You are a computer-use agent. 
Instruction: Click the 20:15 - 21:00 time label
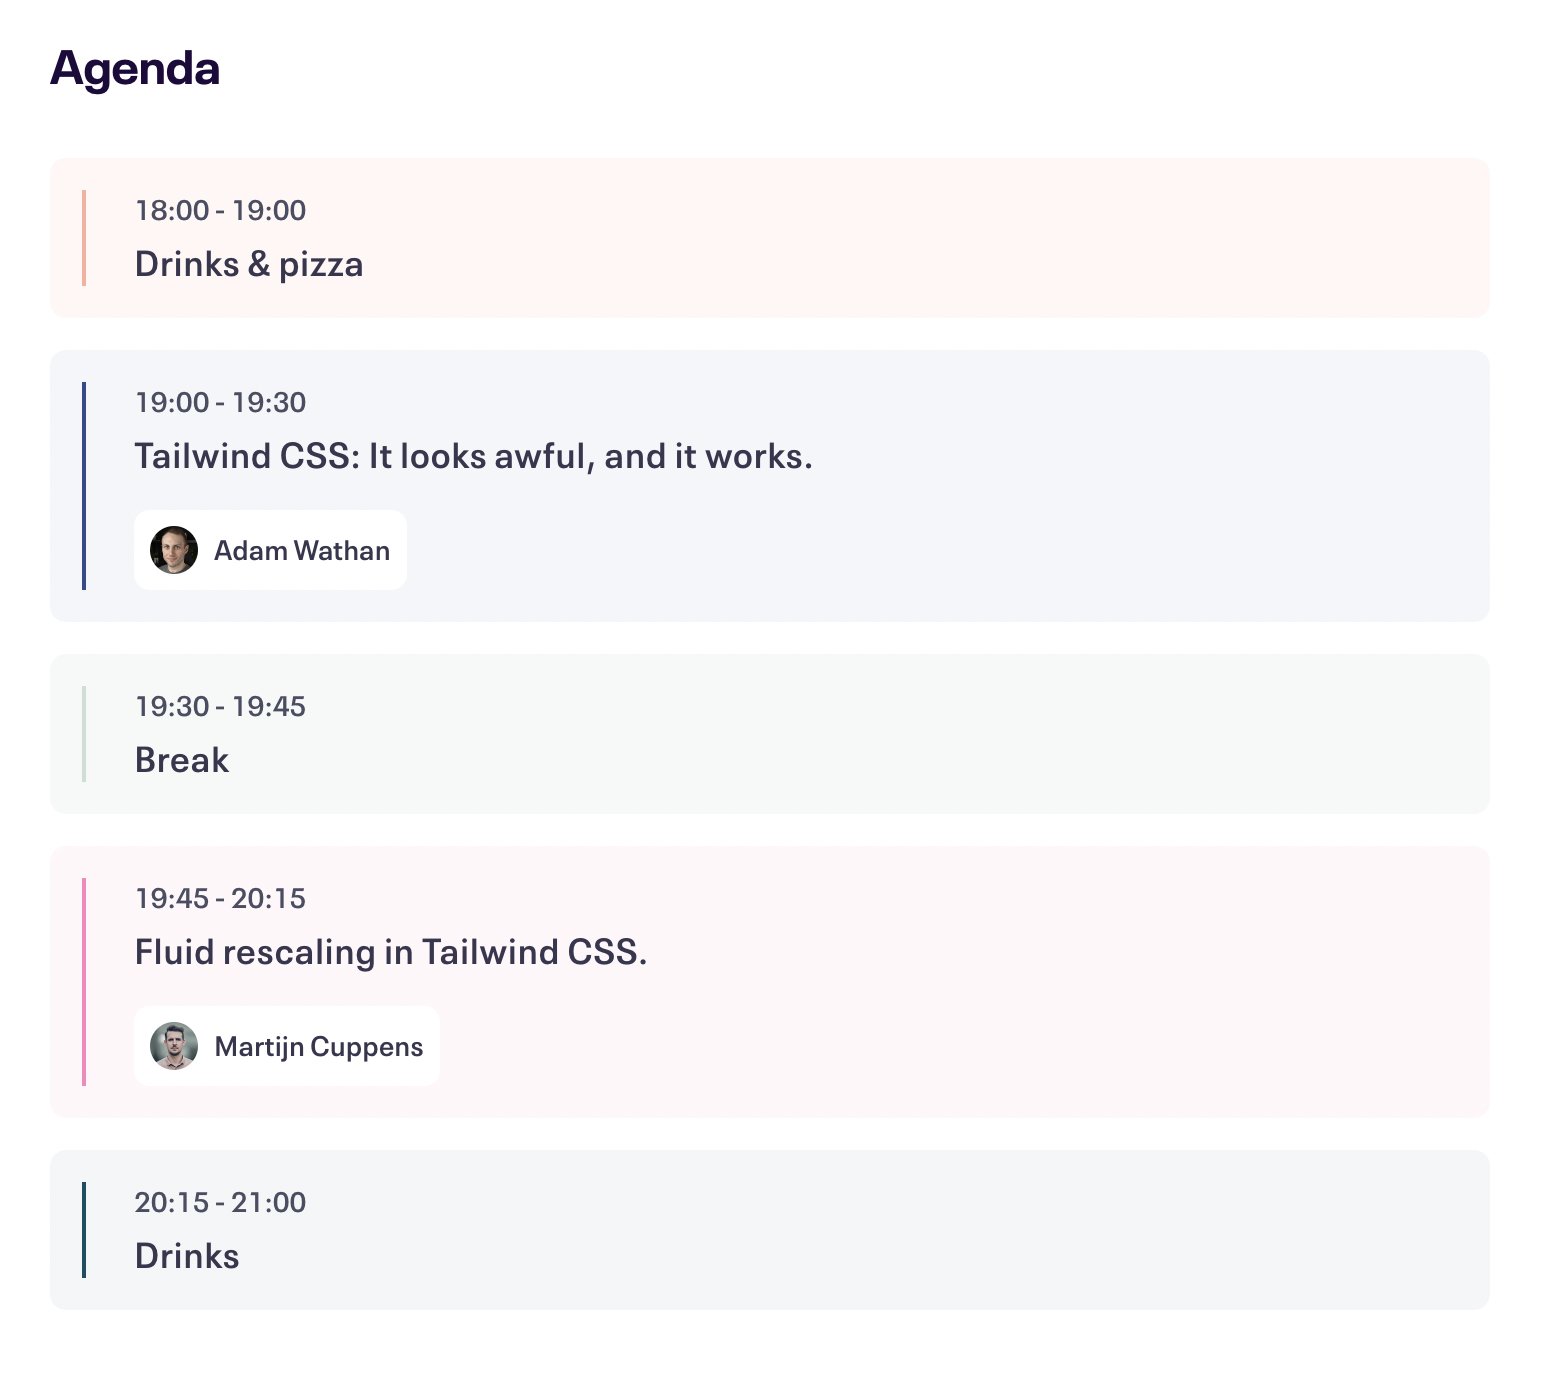click(220, 1202)
